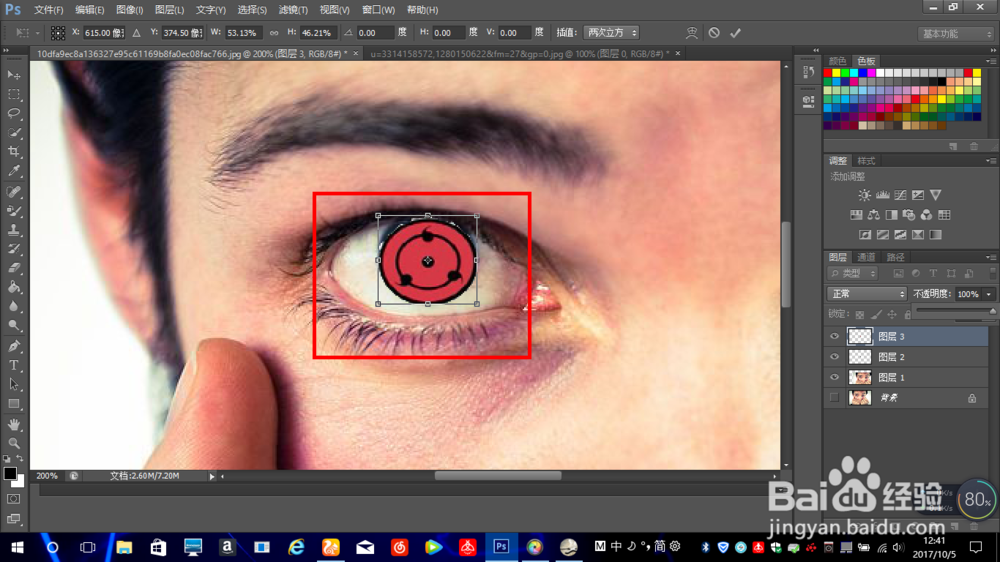Open workspace dropdown 基本功能
Viewport: 1000px width, 562px height.
pyautogui.click(x=956, y=34)
